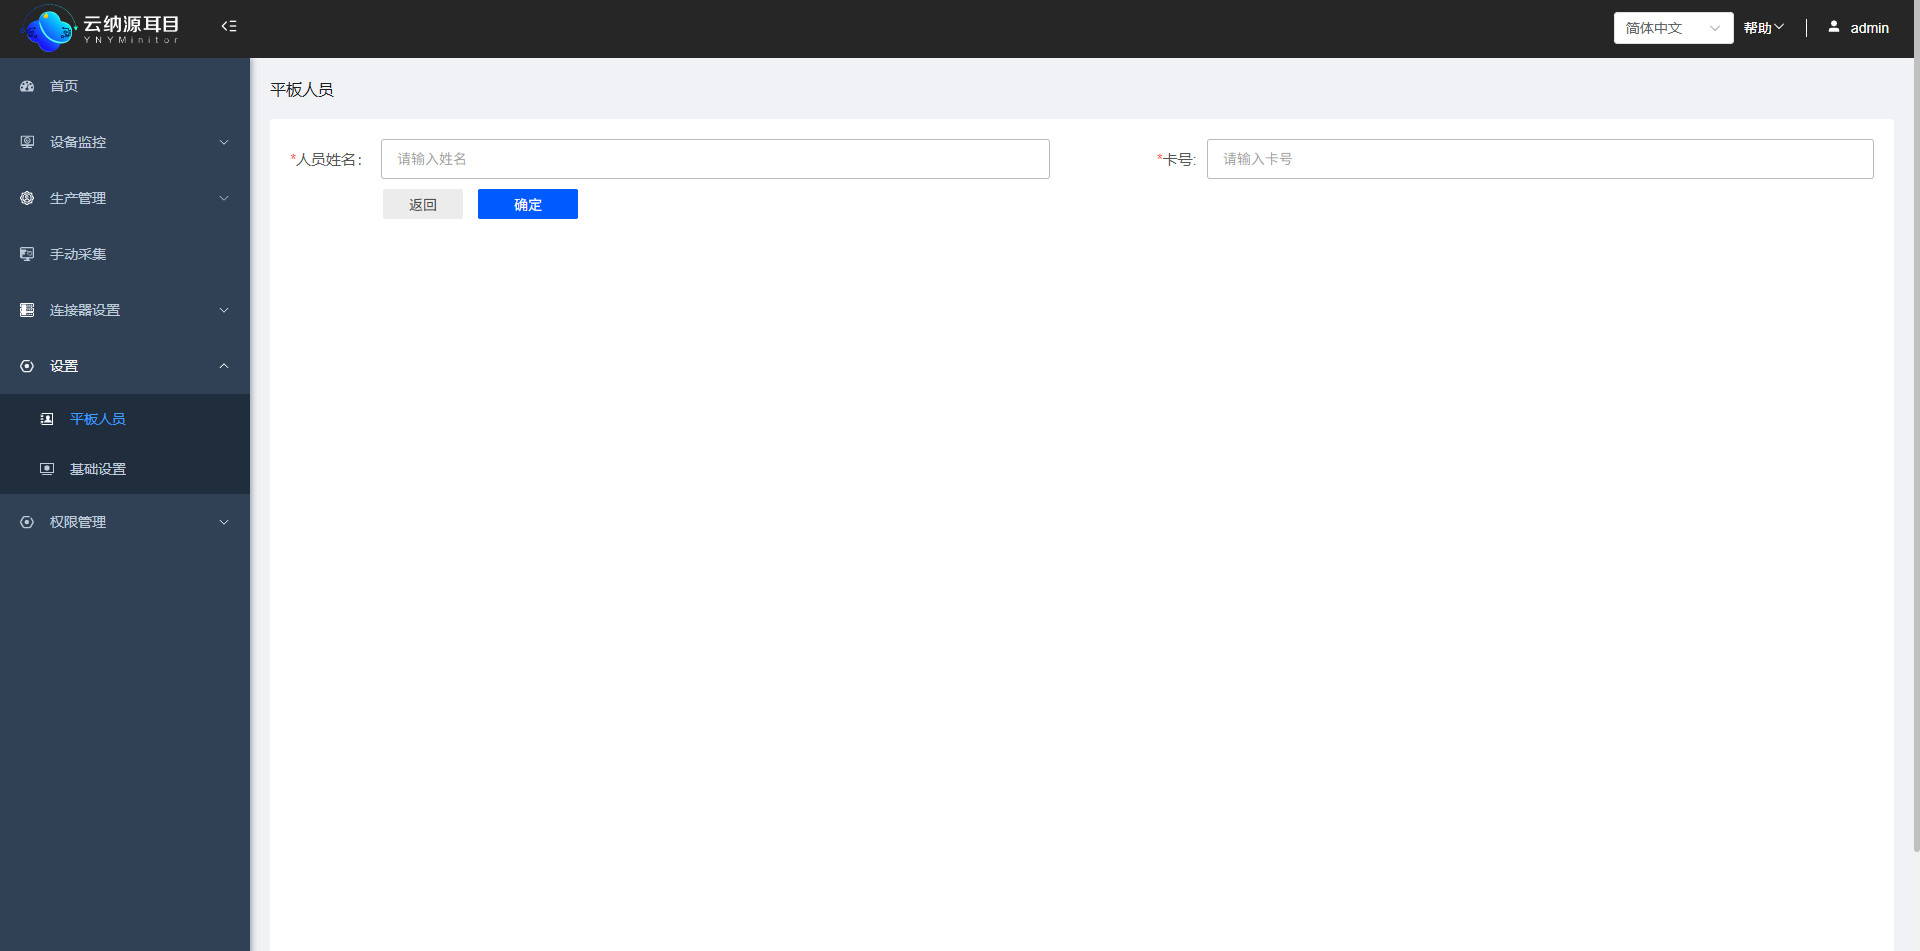Focus the 人员姓名 name input field

pyautogui.click(x=714, y=159)
